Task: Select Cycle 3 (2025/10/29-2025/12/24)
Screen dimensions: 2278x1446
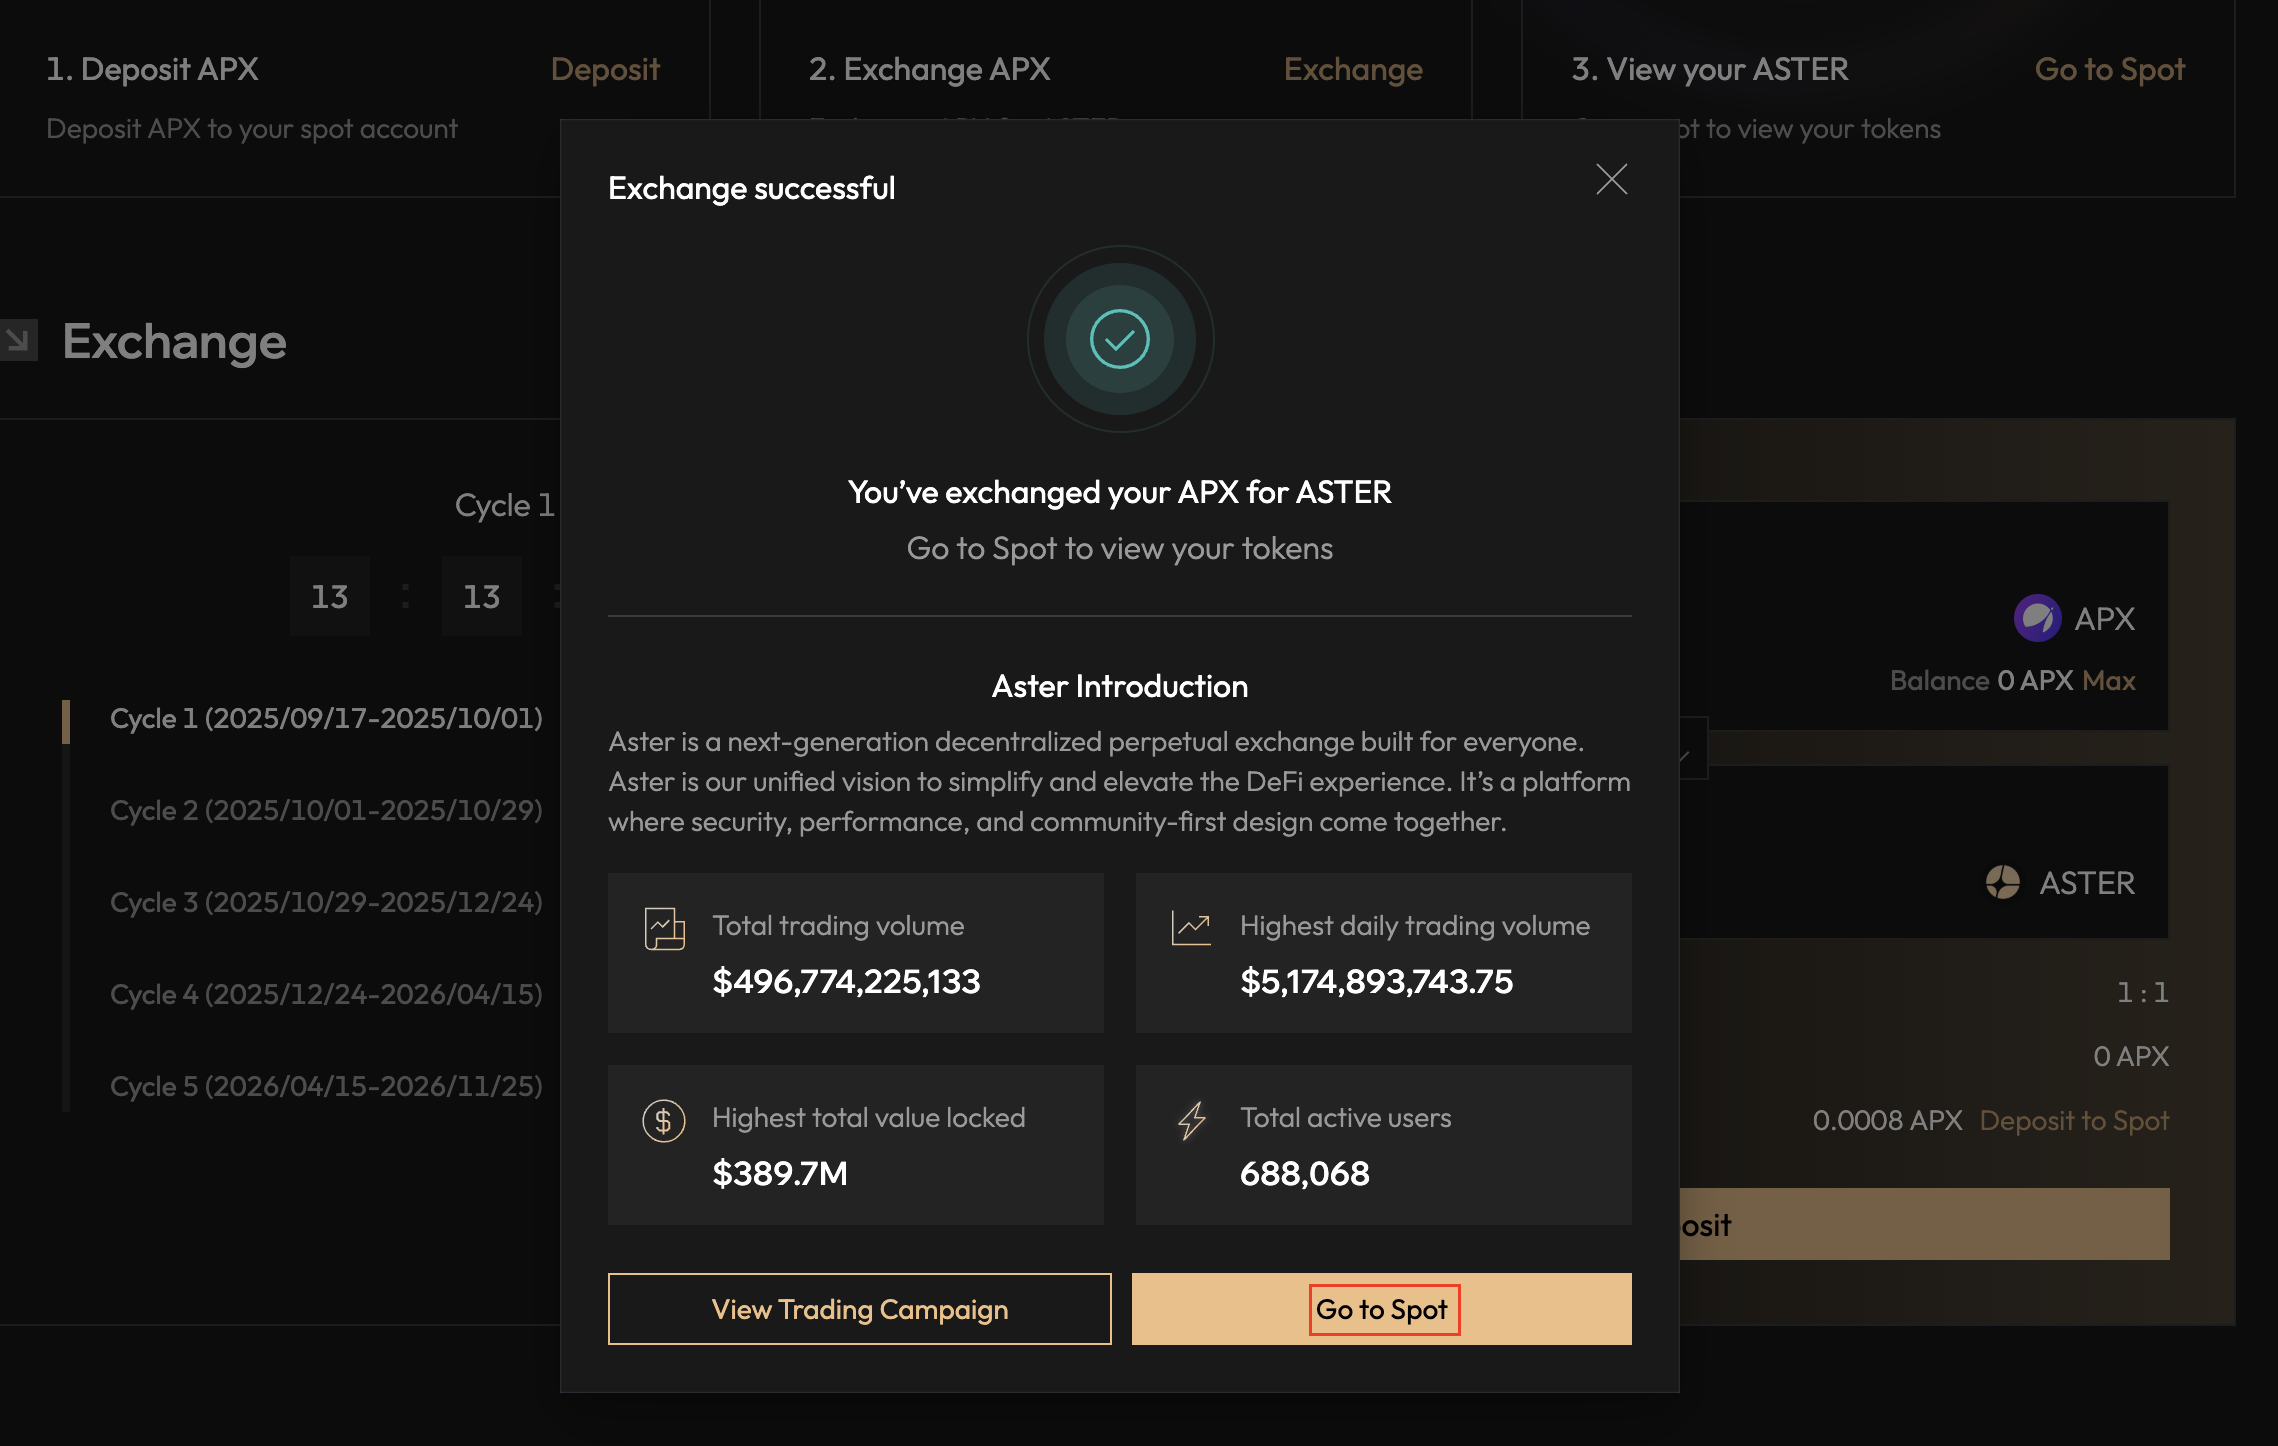Action: pos(326,902)
